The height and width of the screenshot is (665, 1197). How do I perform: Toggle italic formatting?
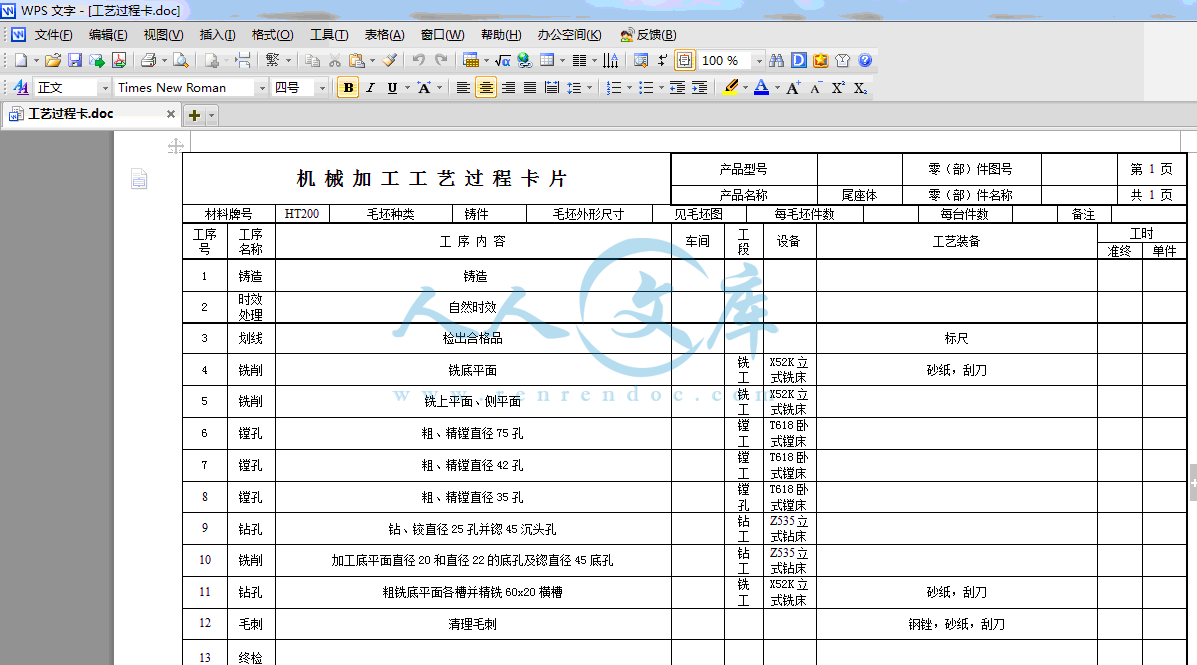370,88
